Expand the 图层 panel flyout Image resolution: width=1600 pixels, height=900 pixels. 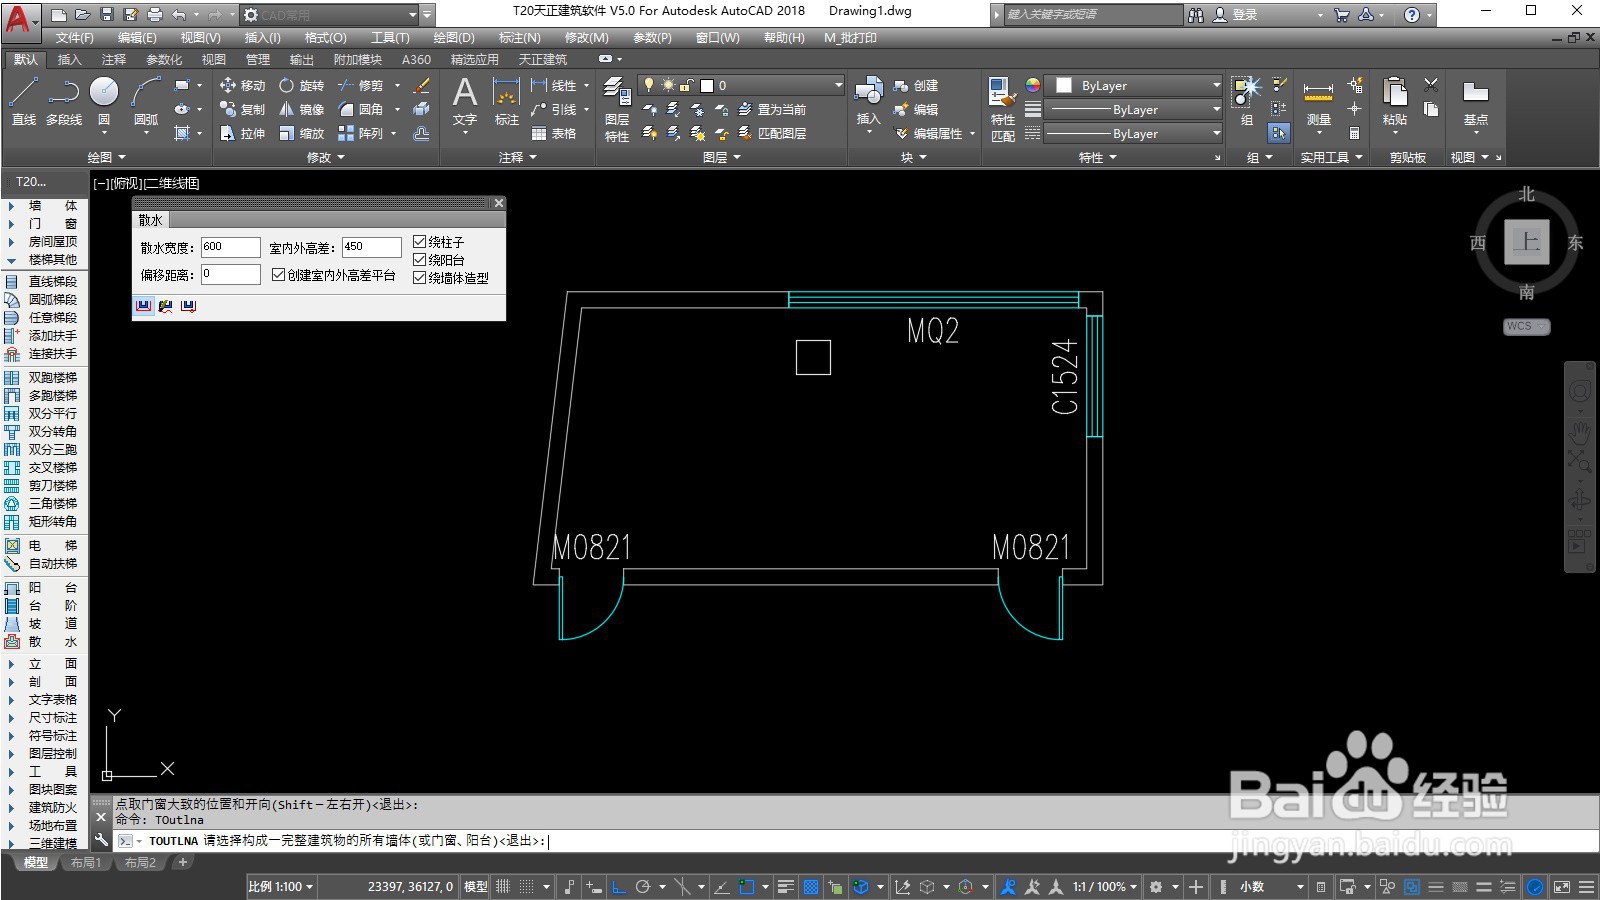click(721, 157)
